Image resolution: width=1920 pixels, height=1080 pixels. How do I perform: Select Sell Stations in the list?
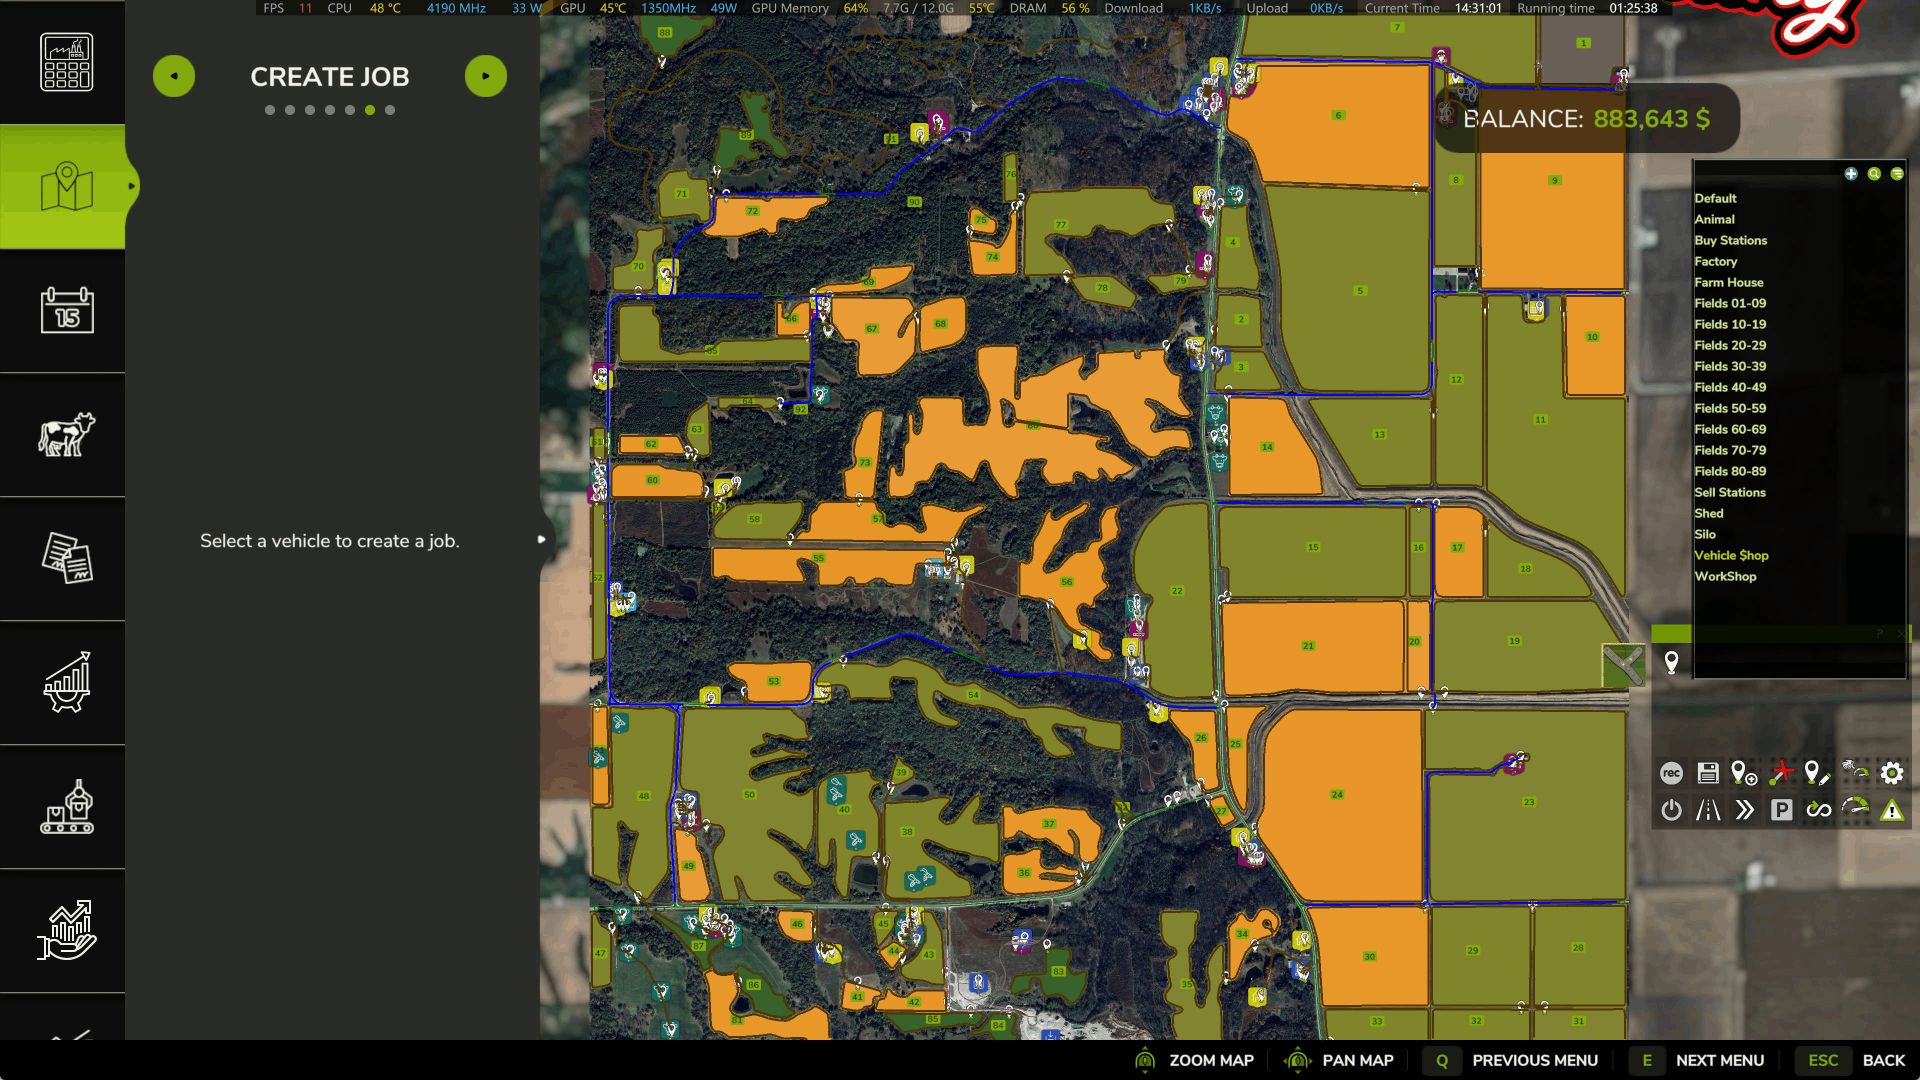tap(1729, 492)
